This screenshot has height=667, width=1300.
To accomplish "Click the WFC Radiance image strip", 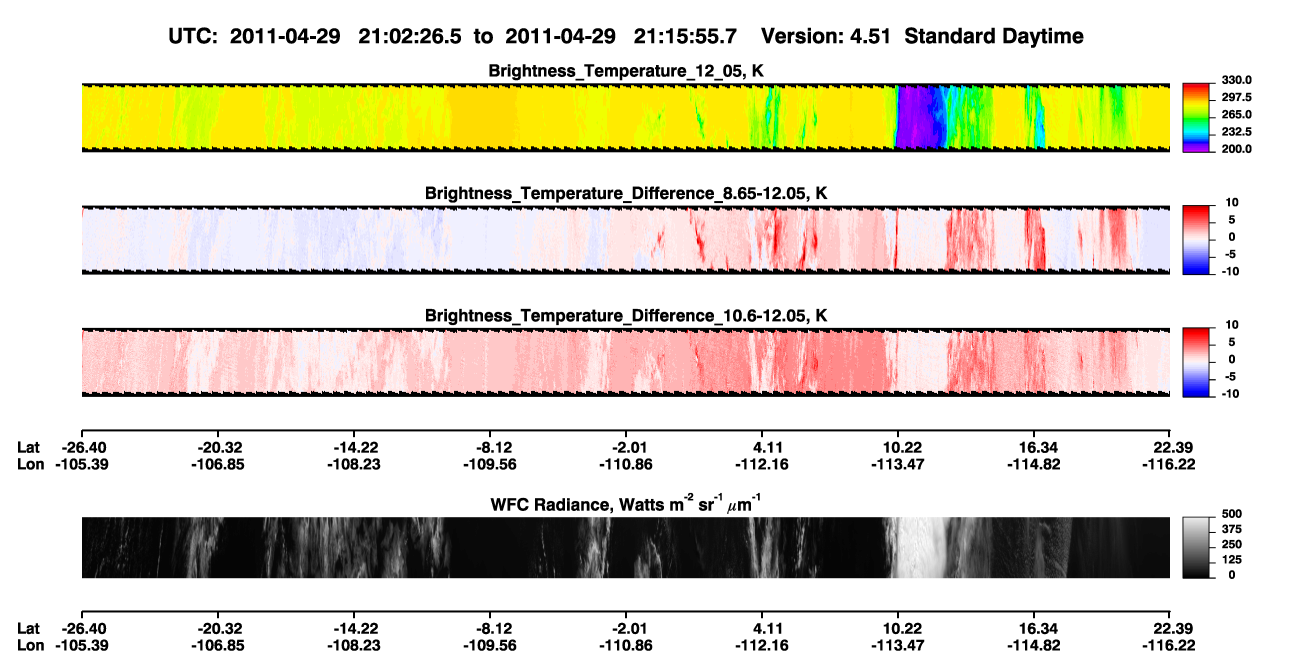I will click(625, 547).
